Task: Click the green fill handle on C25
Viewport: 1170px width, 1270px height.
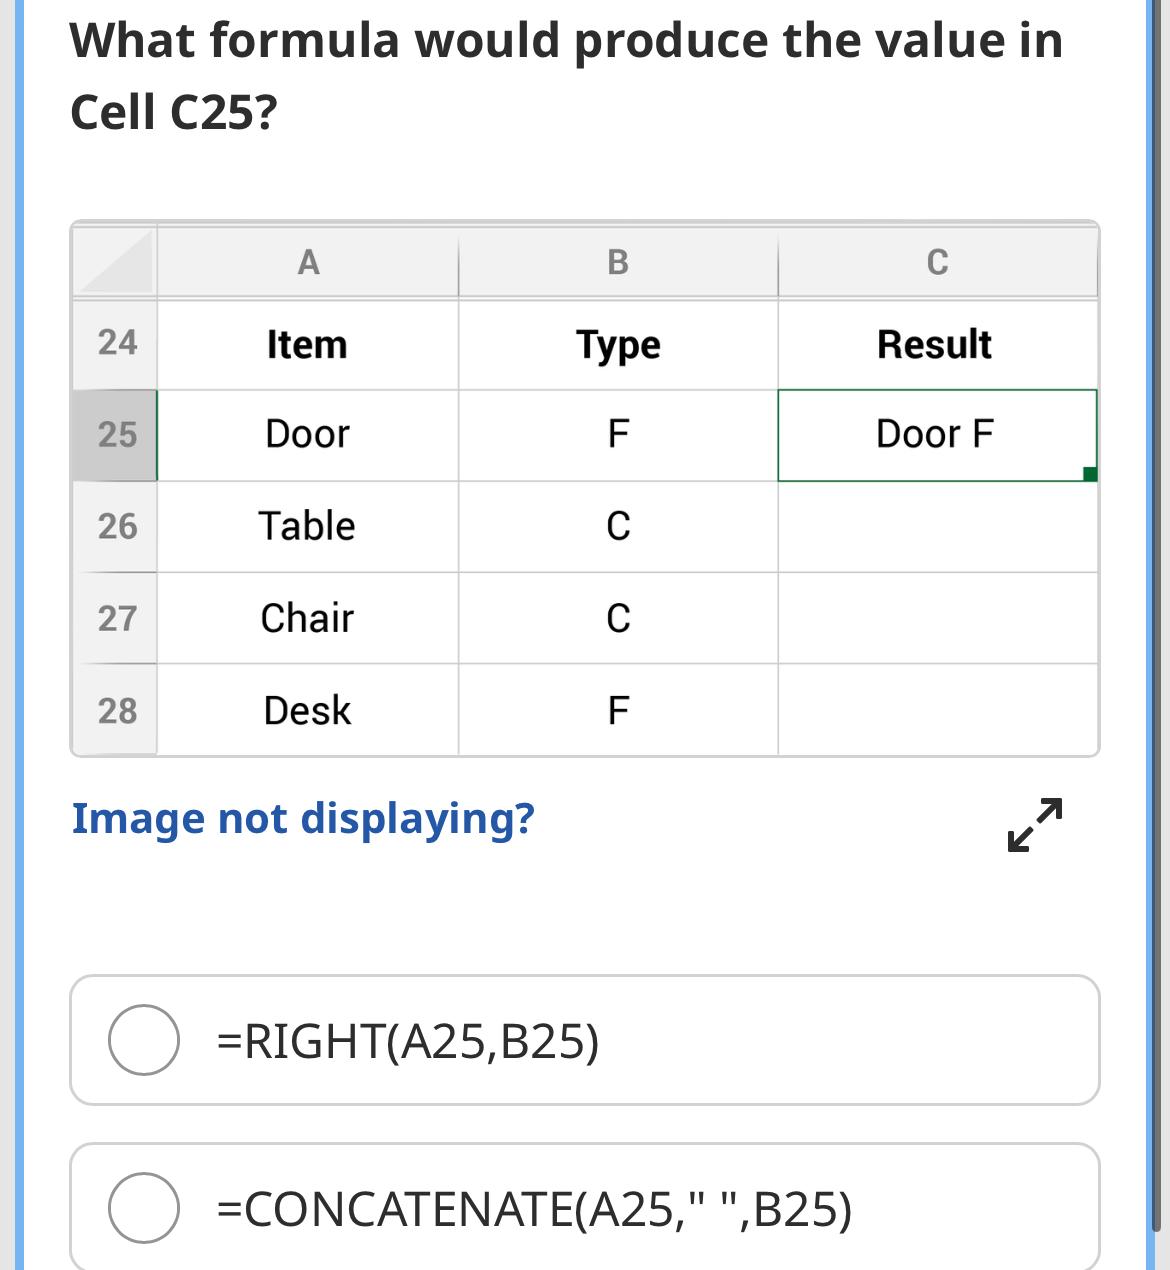Action: tap(1090, 474)
